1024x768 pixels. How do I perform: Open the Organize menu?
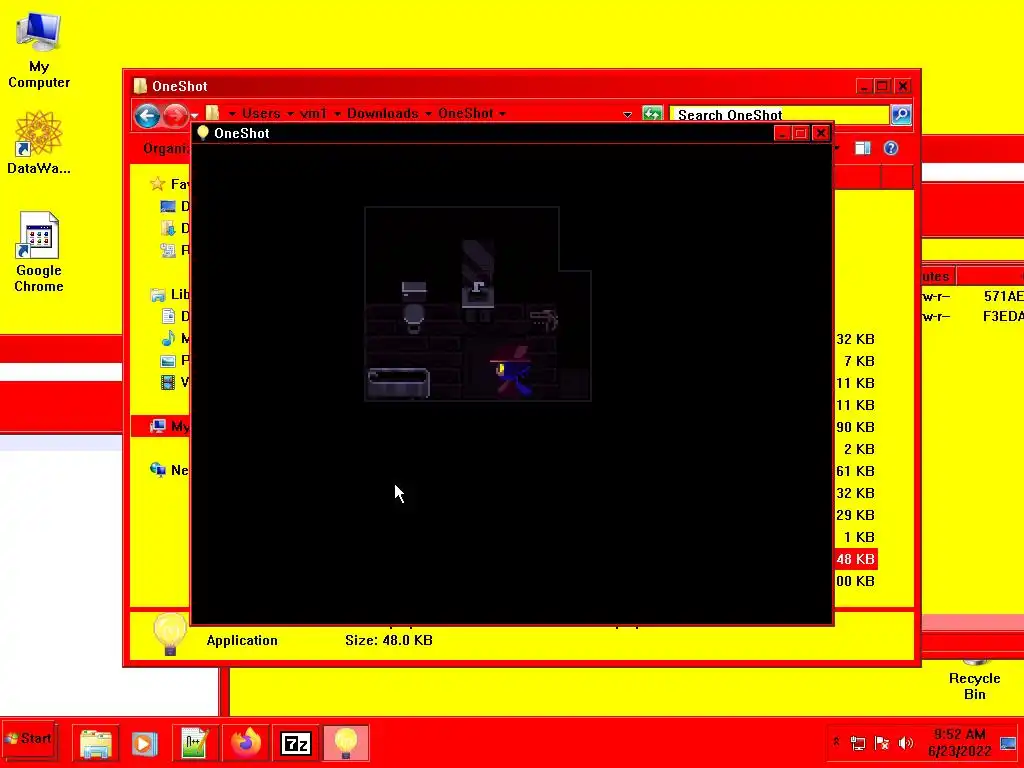(167, 148)
